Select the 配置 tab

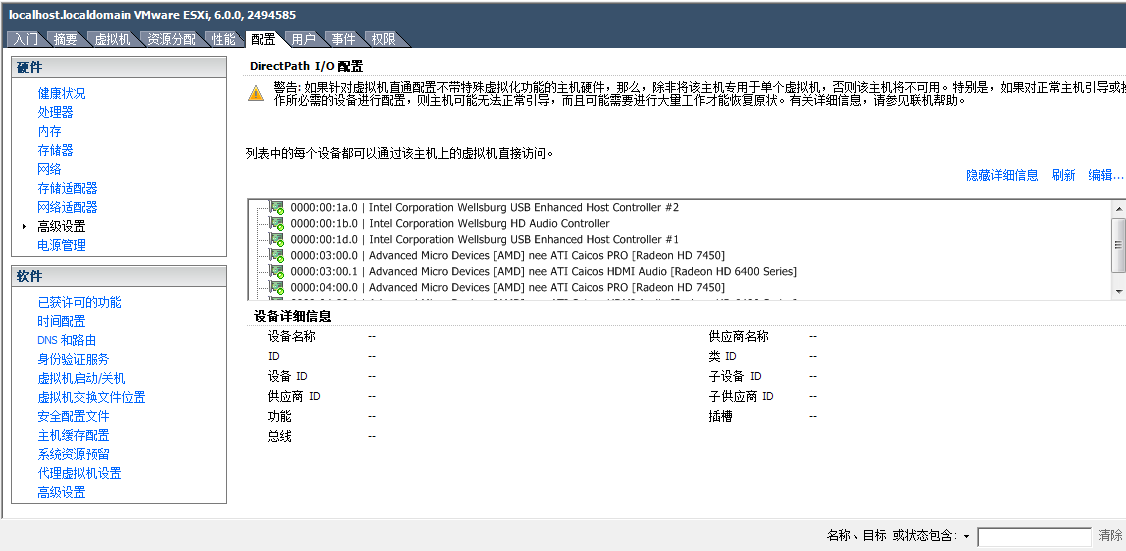tap(263, 40)
